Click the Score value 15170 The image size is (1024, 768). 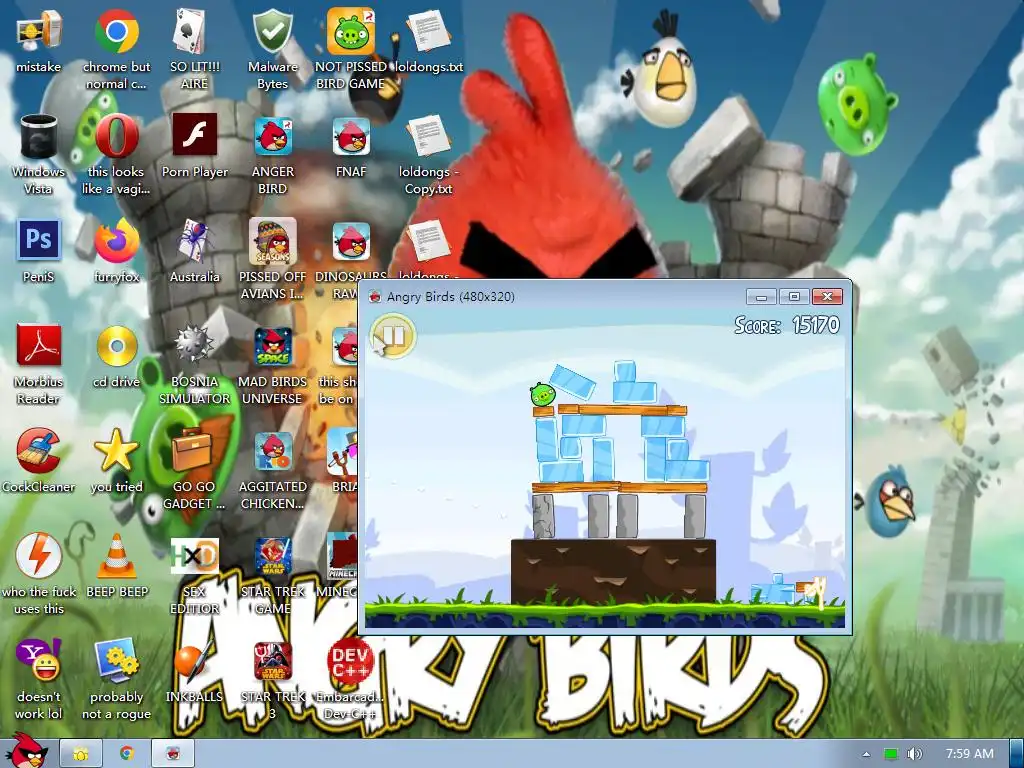pos(816,325)
